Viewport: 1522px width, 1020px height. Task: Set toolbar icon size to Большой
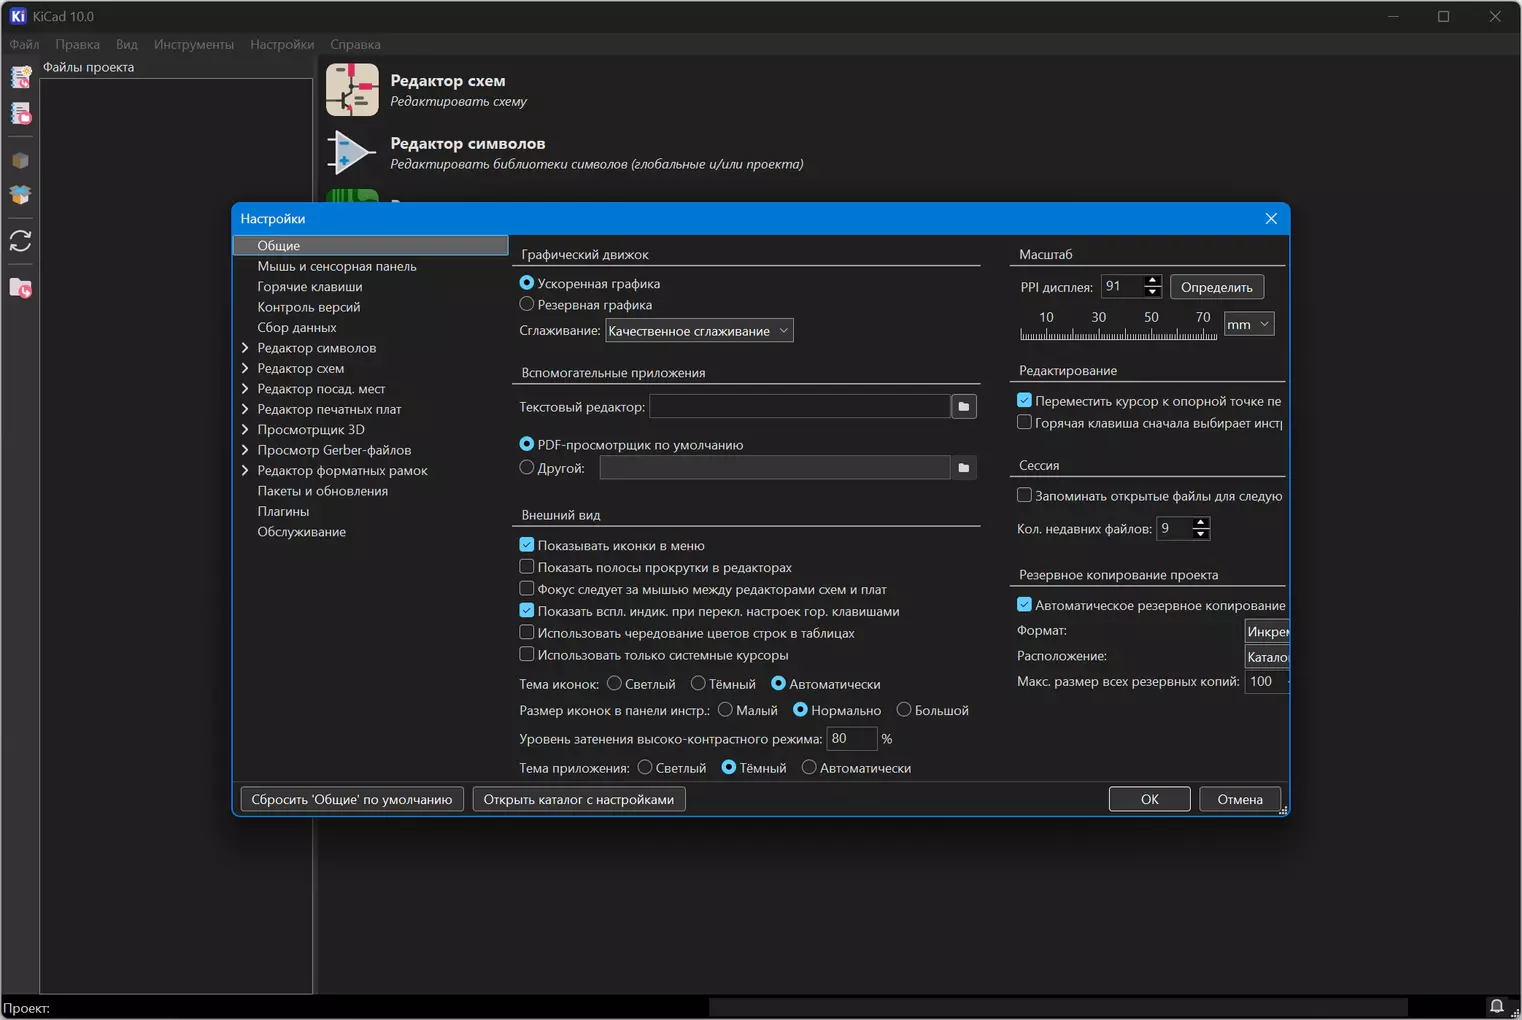tap(904, 710)
